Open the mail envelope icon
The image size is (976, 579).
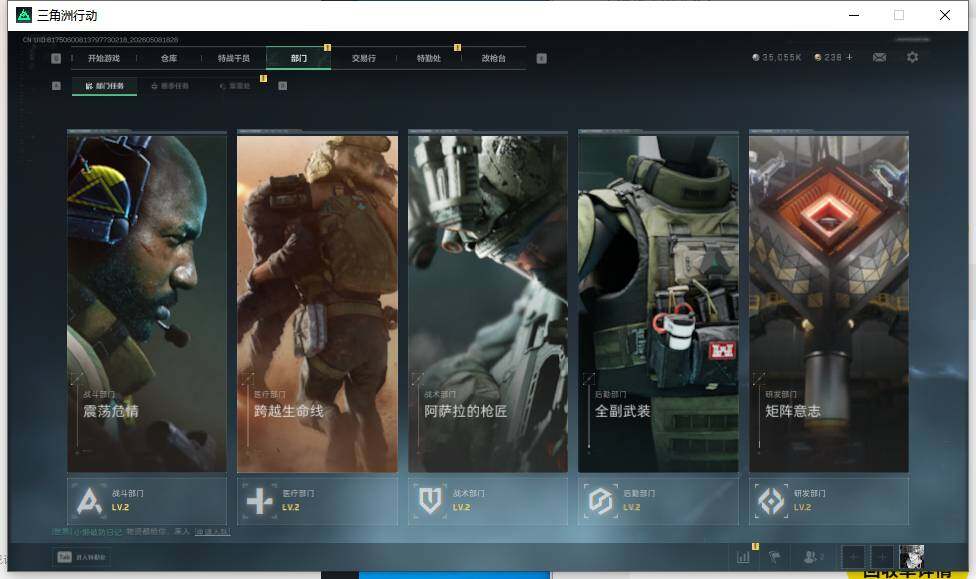pyautogui.click(x=880, y=57)
